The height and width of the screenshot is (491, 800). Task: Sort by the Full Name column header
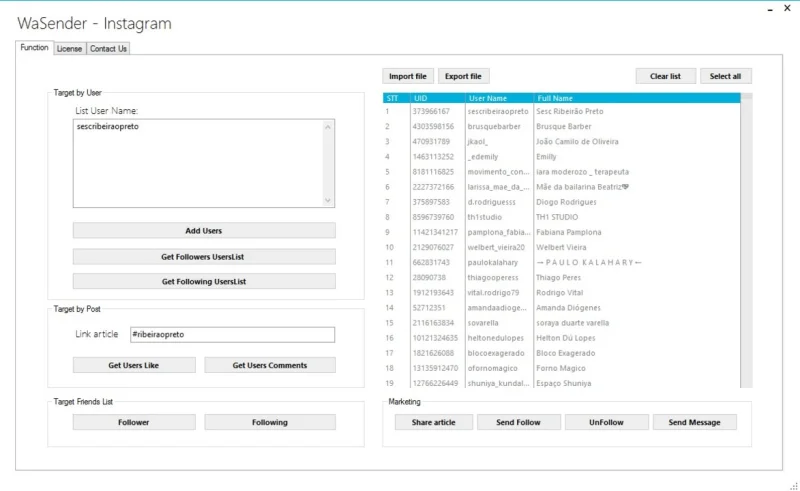637,98
